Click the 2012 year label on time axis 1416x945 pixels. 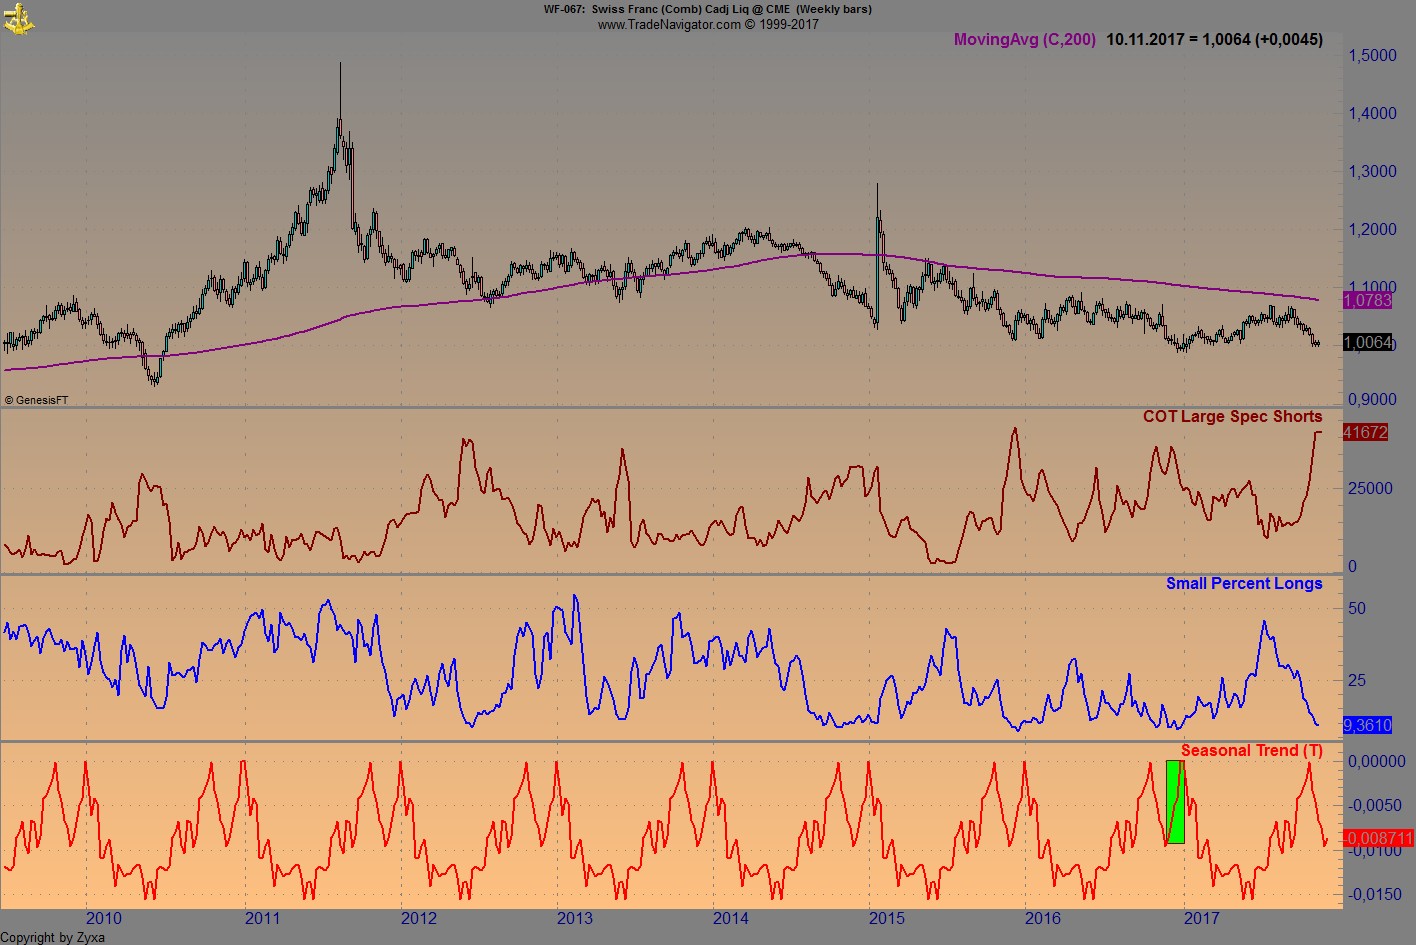418,919
